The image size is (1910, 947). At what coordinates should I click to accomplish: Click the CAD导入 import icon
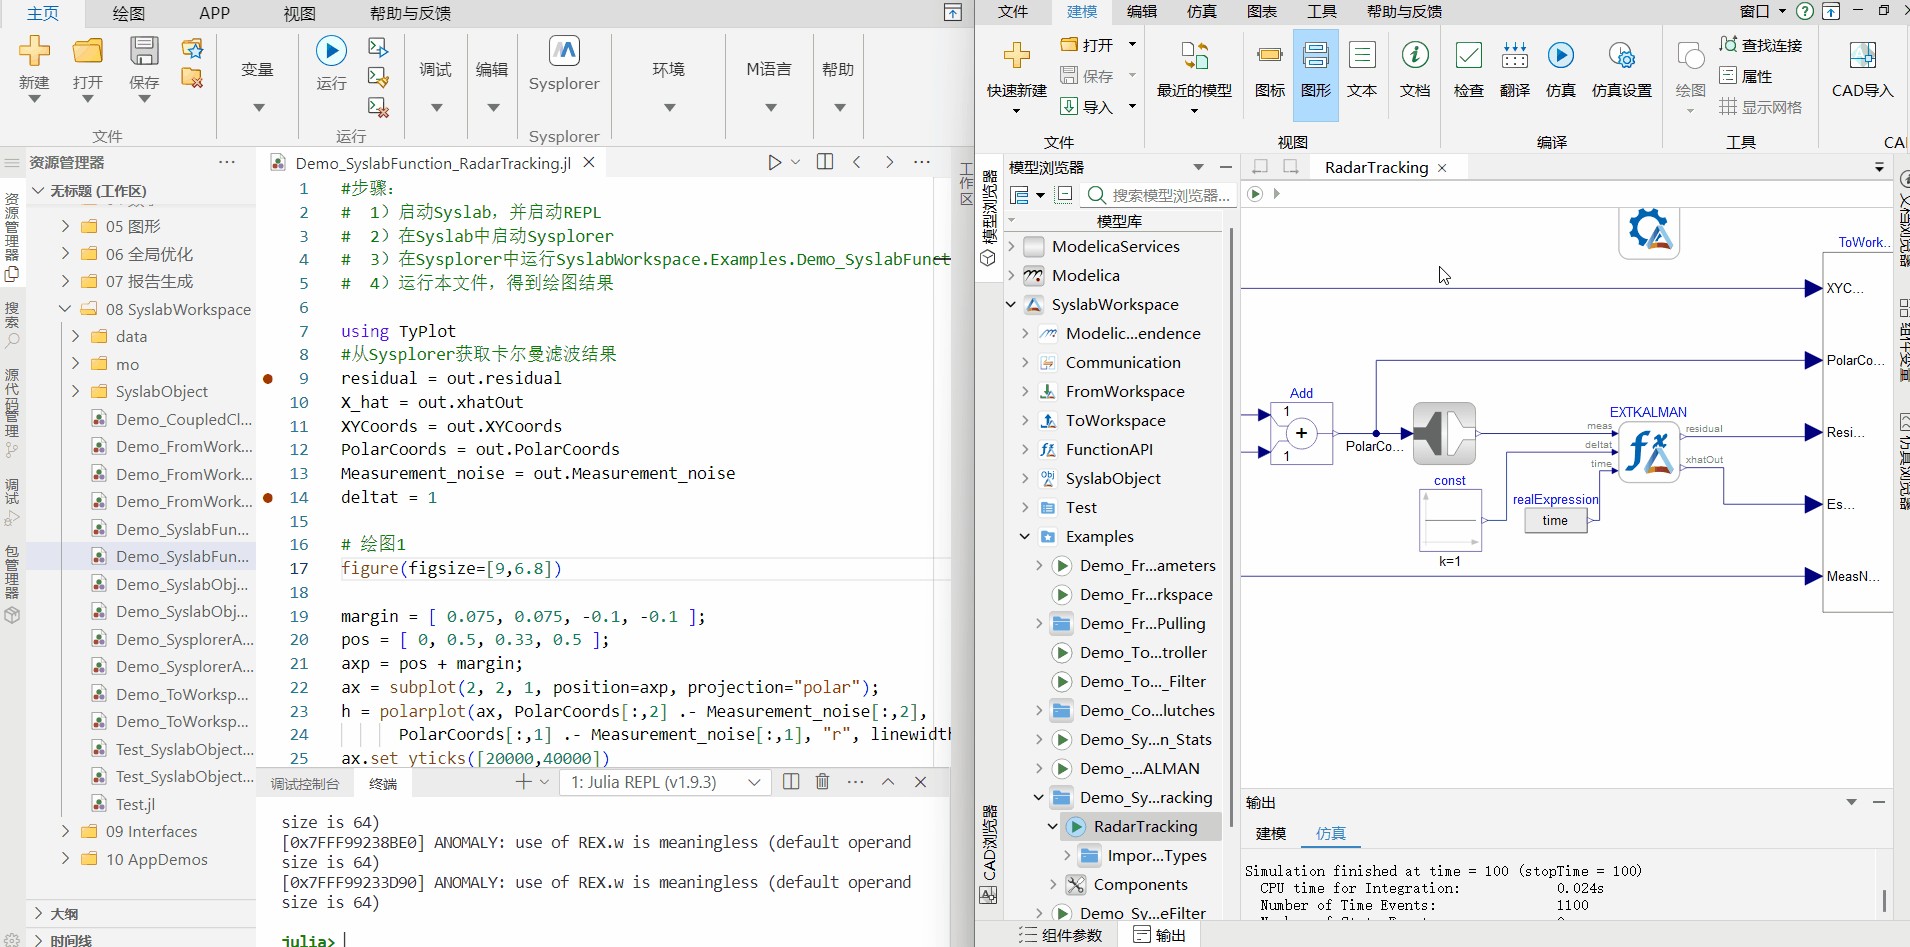(x=1862, y=57)
